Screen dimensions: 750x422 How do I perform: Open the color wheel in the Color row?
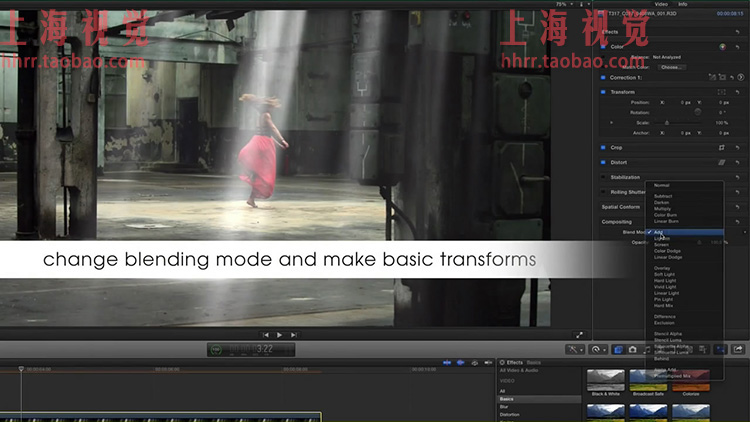(721, 46)
